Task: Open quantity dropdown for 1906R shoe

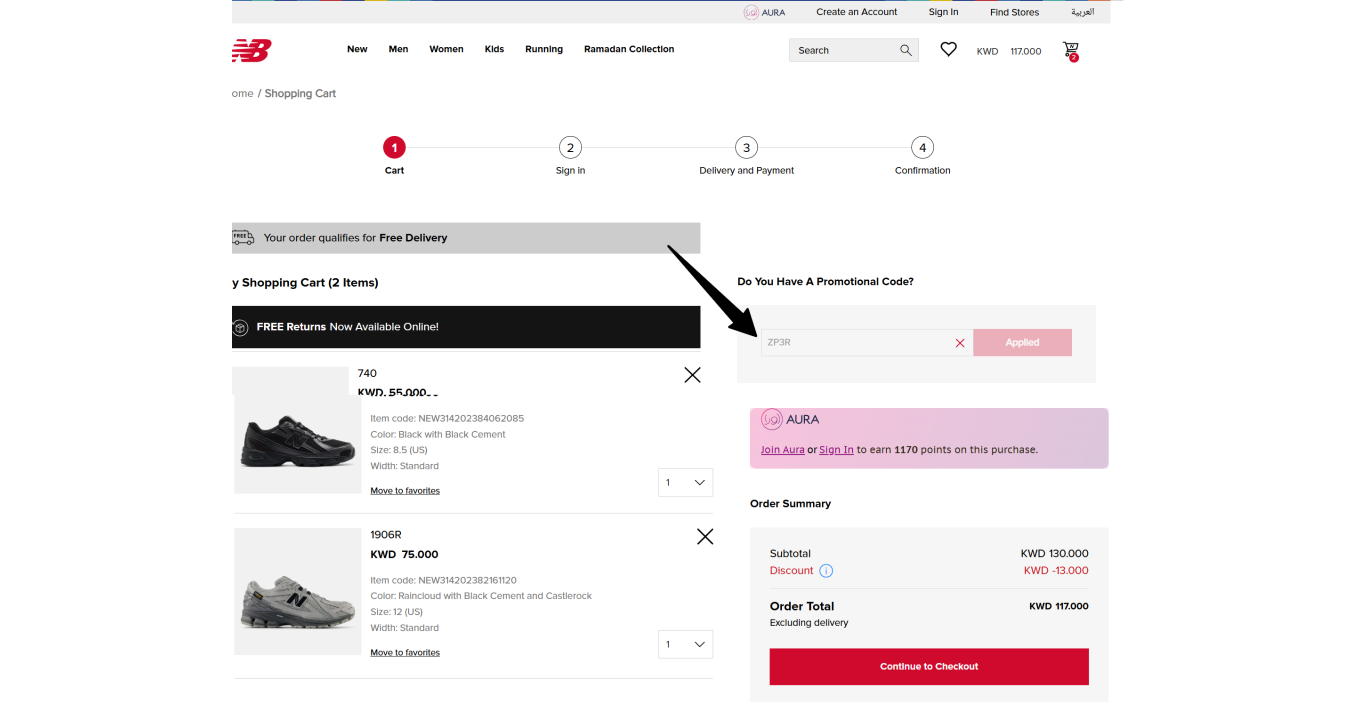Action: (686, 644)
